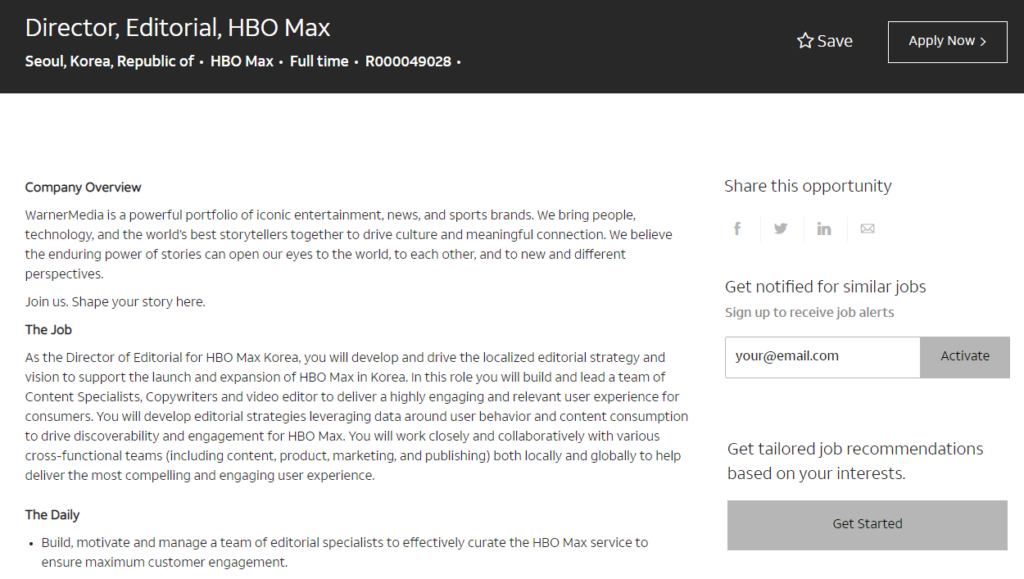Click The Daily section heading

[52, 515]
